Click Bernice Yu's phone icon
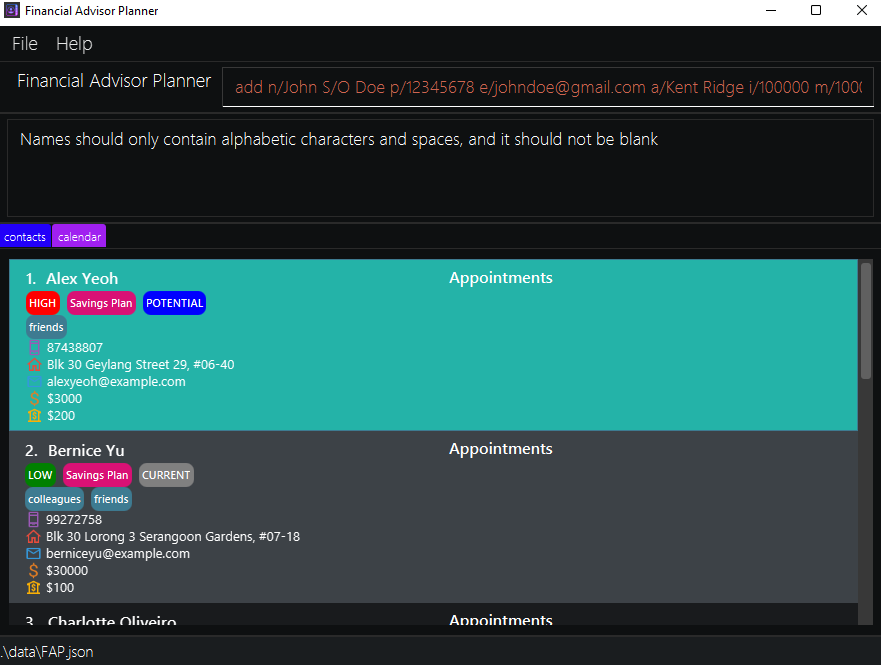The height and width of the screenshot is (665, 881). coord(33,520)
